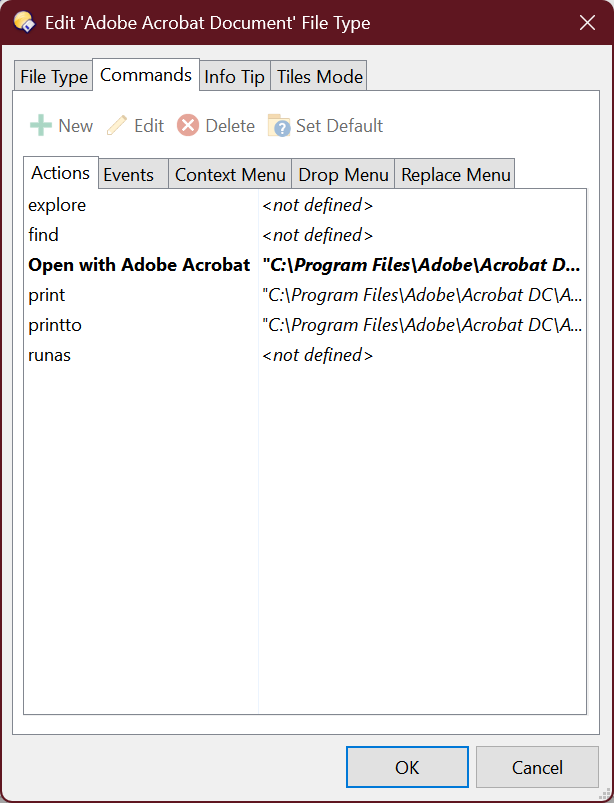614x803 pixels.
Task: Confirm with the OK button
Action: coord(407,767)
